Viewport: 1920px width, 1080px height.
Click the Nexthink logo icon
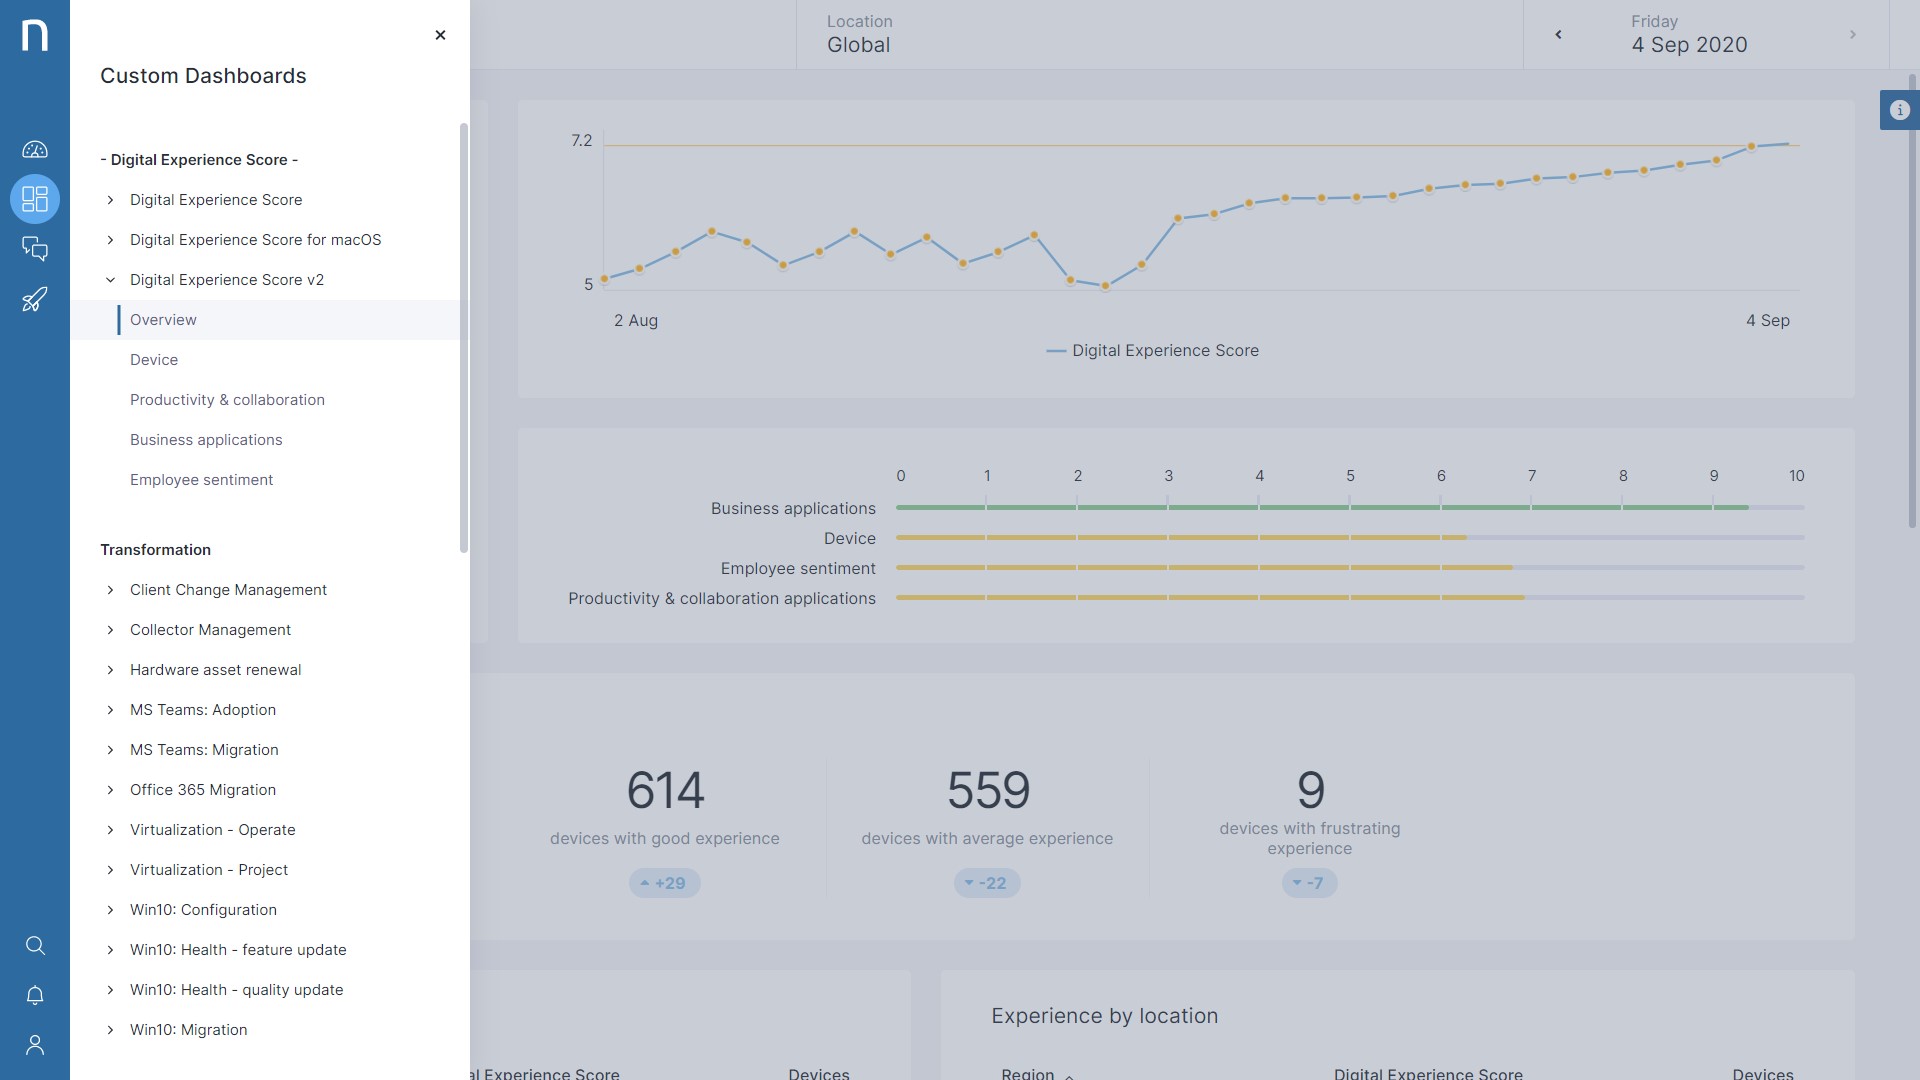[35, 35]
